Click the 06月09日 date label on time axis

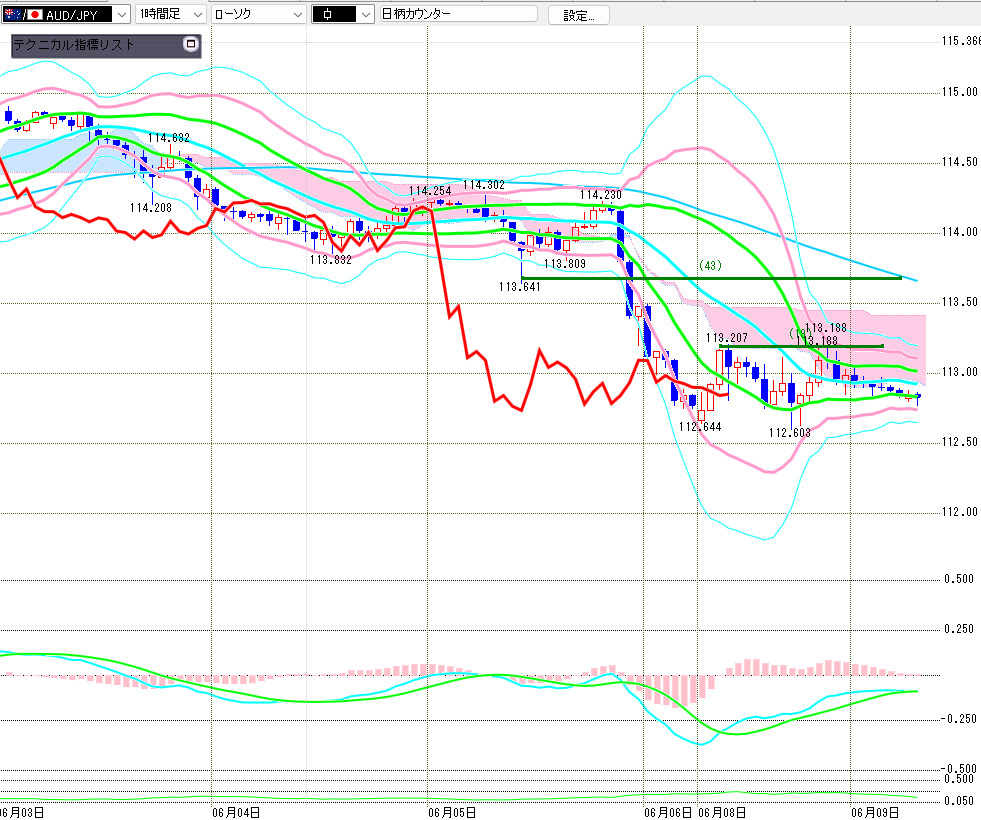coord(875,812)
